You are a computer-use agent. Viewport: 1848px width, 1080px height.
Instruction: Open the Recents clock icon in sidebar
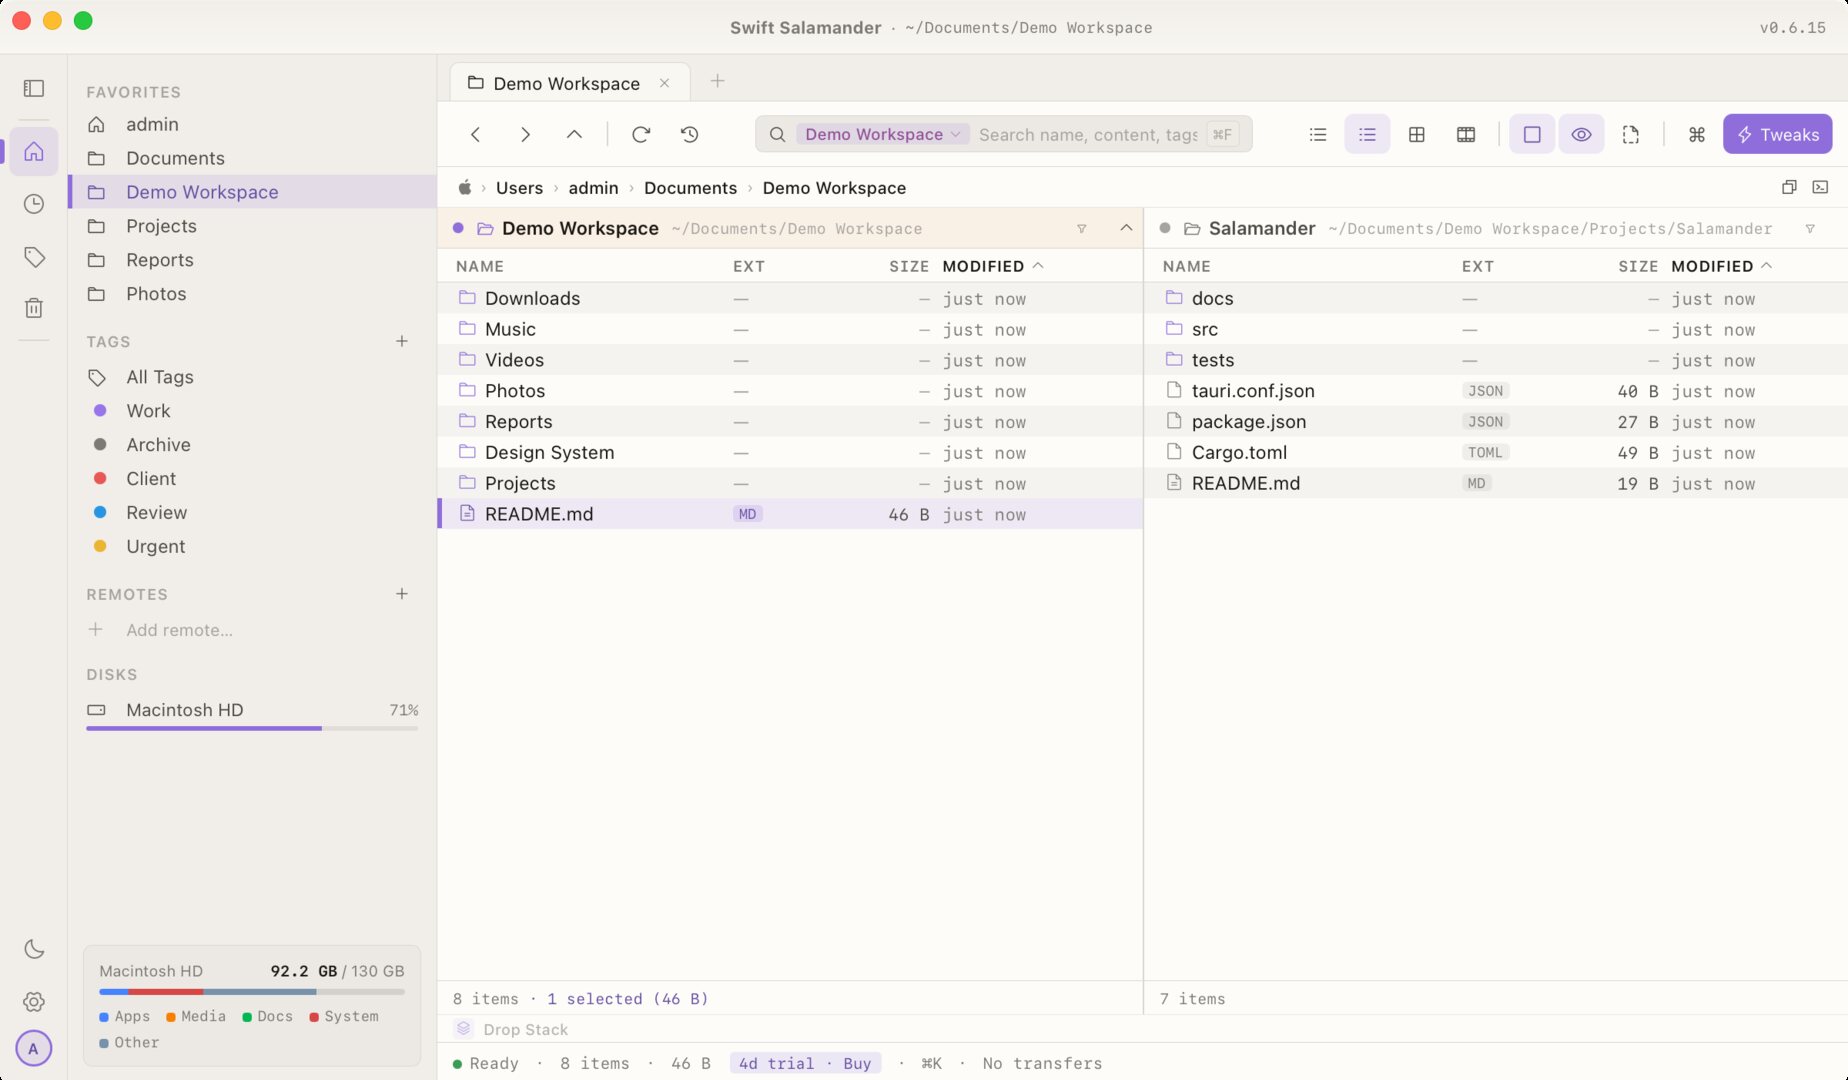34,204
